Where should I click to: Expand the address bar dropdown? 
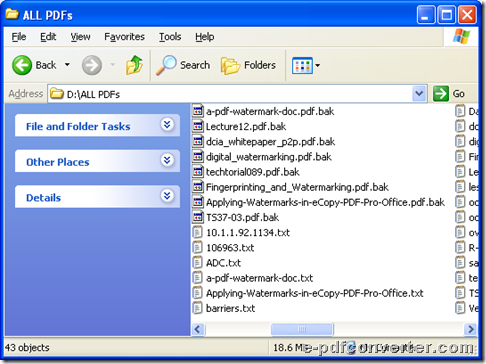pyautogui.click(x=419, y=94)
